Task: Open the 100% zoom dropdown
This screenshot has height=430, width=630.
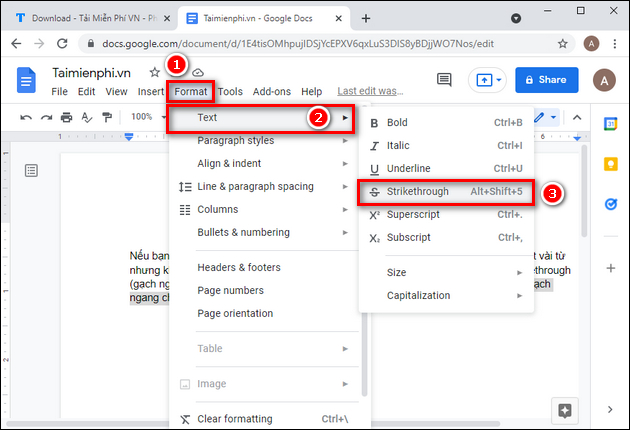Action: tap(148, 117)
